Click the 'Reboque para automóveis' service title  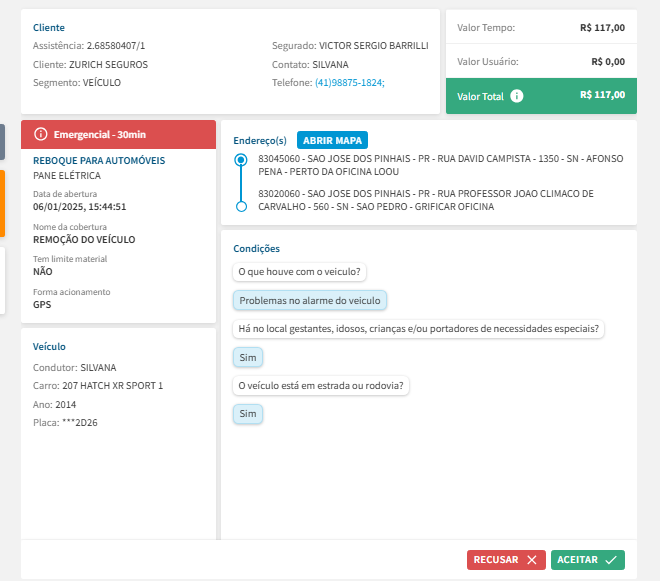(99, 160)
